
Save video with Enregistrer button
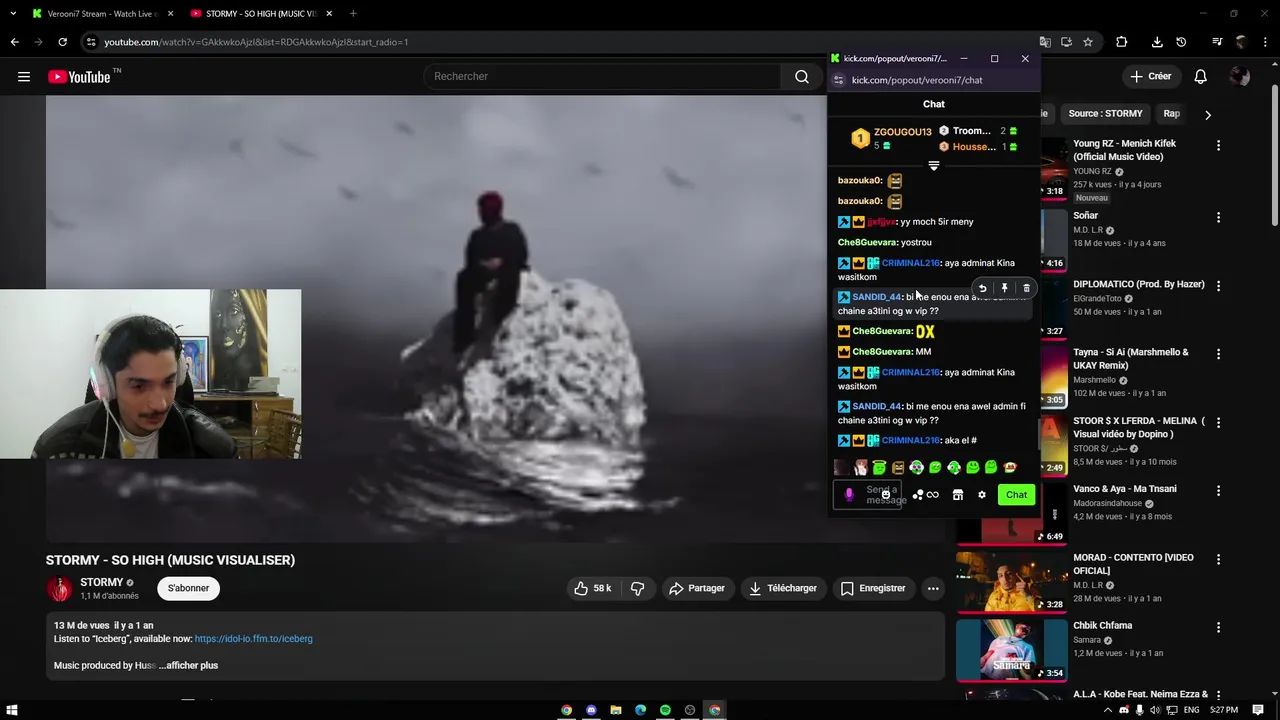[873, 588]
